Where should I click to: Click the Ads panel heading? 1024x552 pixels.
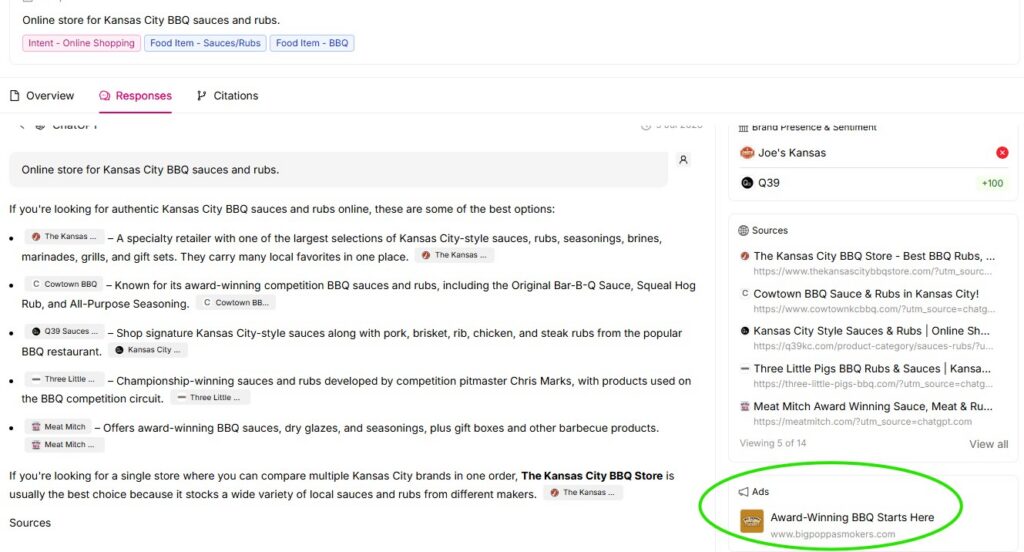click(760, 492)
